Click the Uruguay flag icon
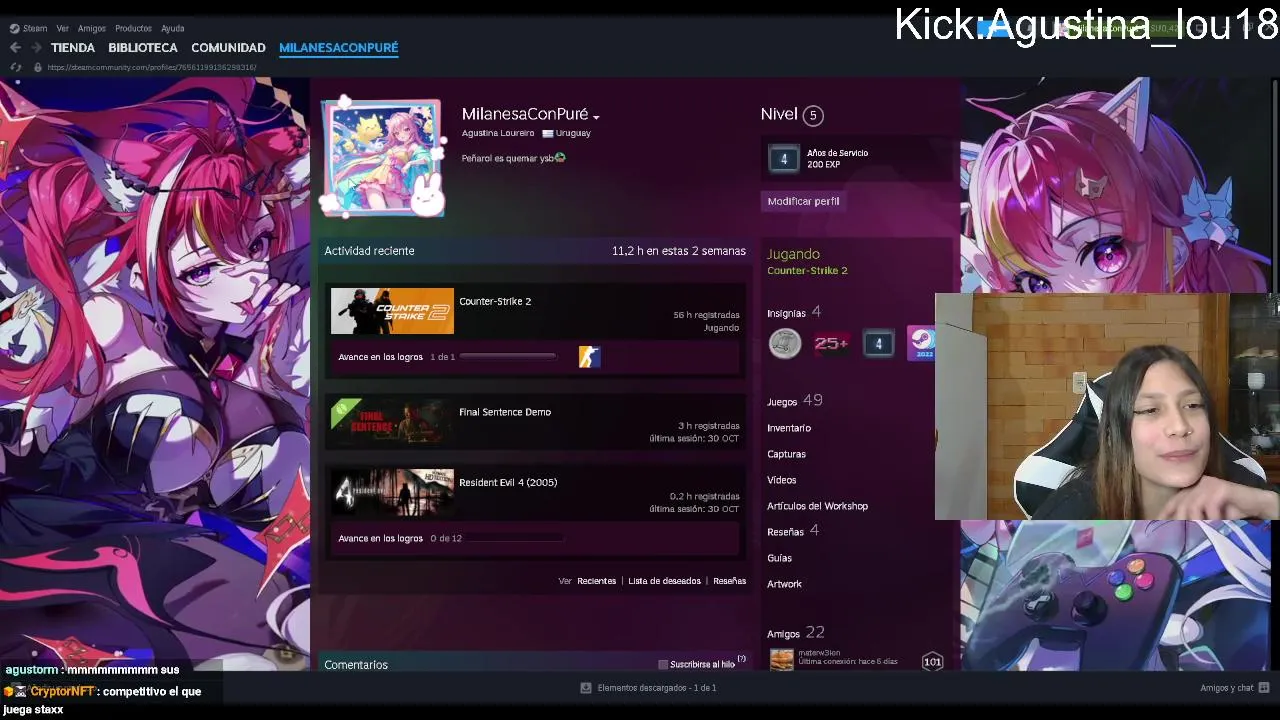The height and width of the screenshot is (720, 1280). pyautogui.click(x=548, y=133)
